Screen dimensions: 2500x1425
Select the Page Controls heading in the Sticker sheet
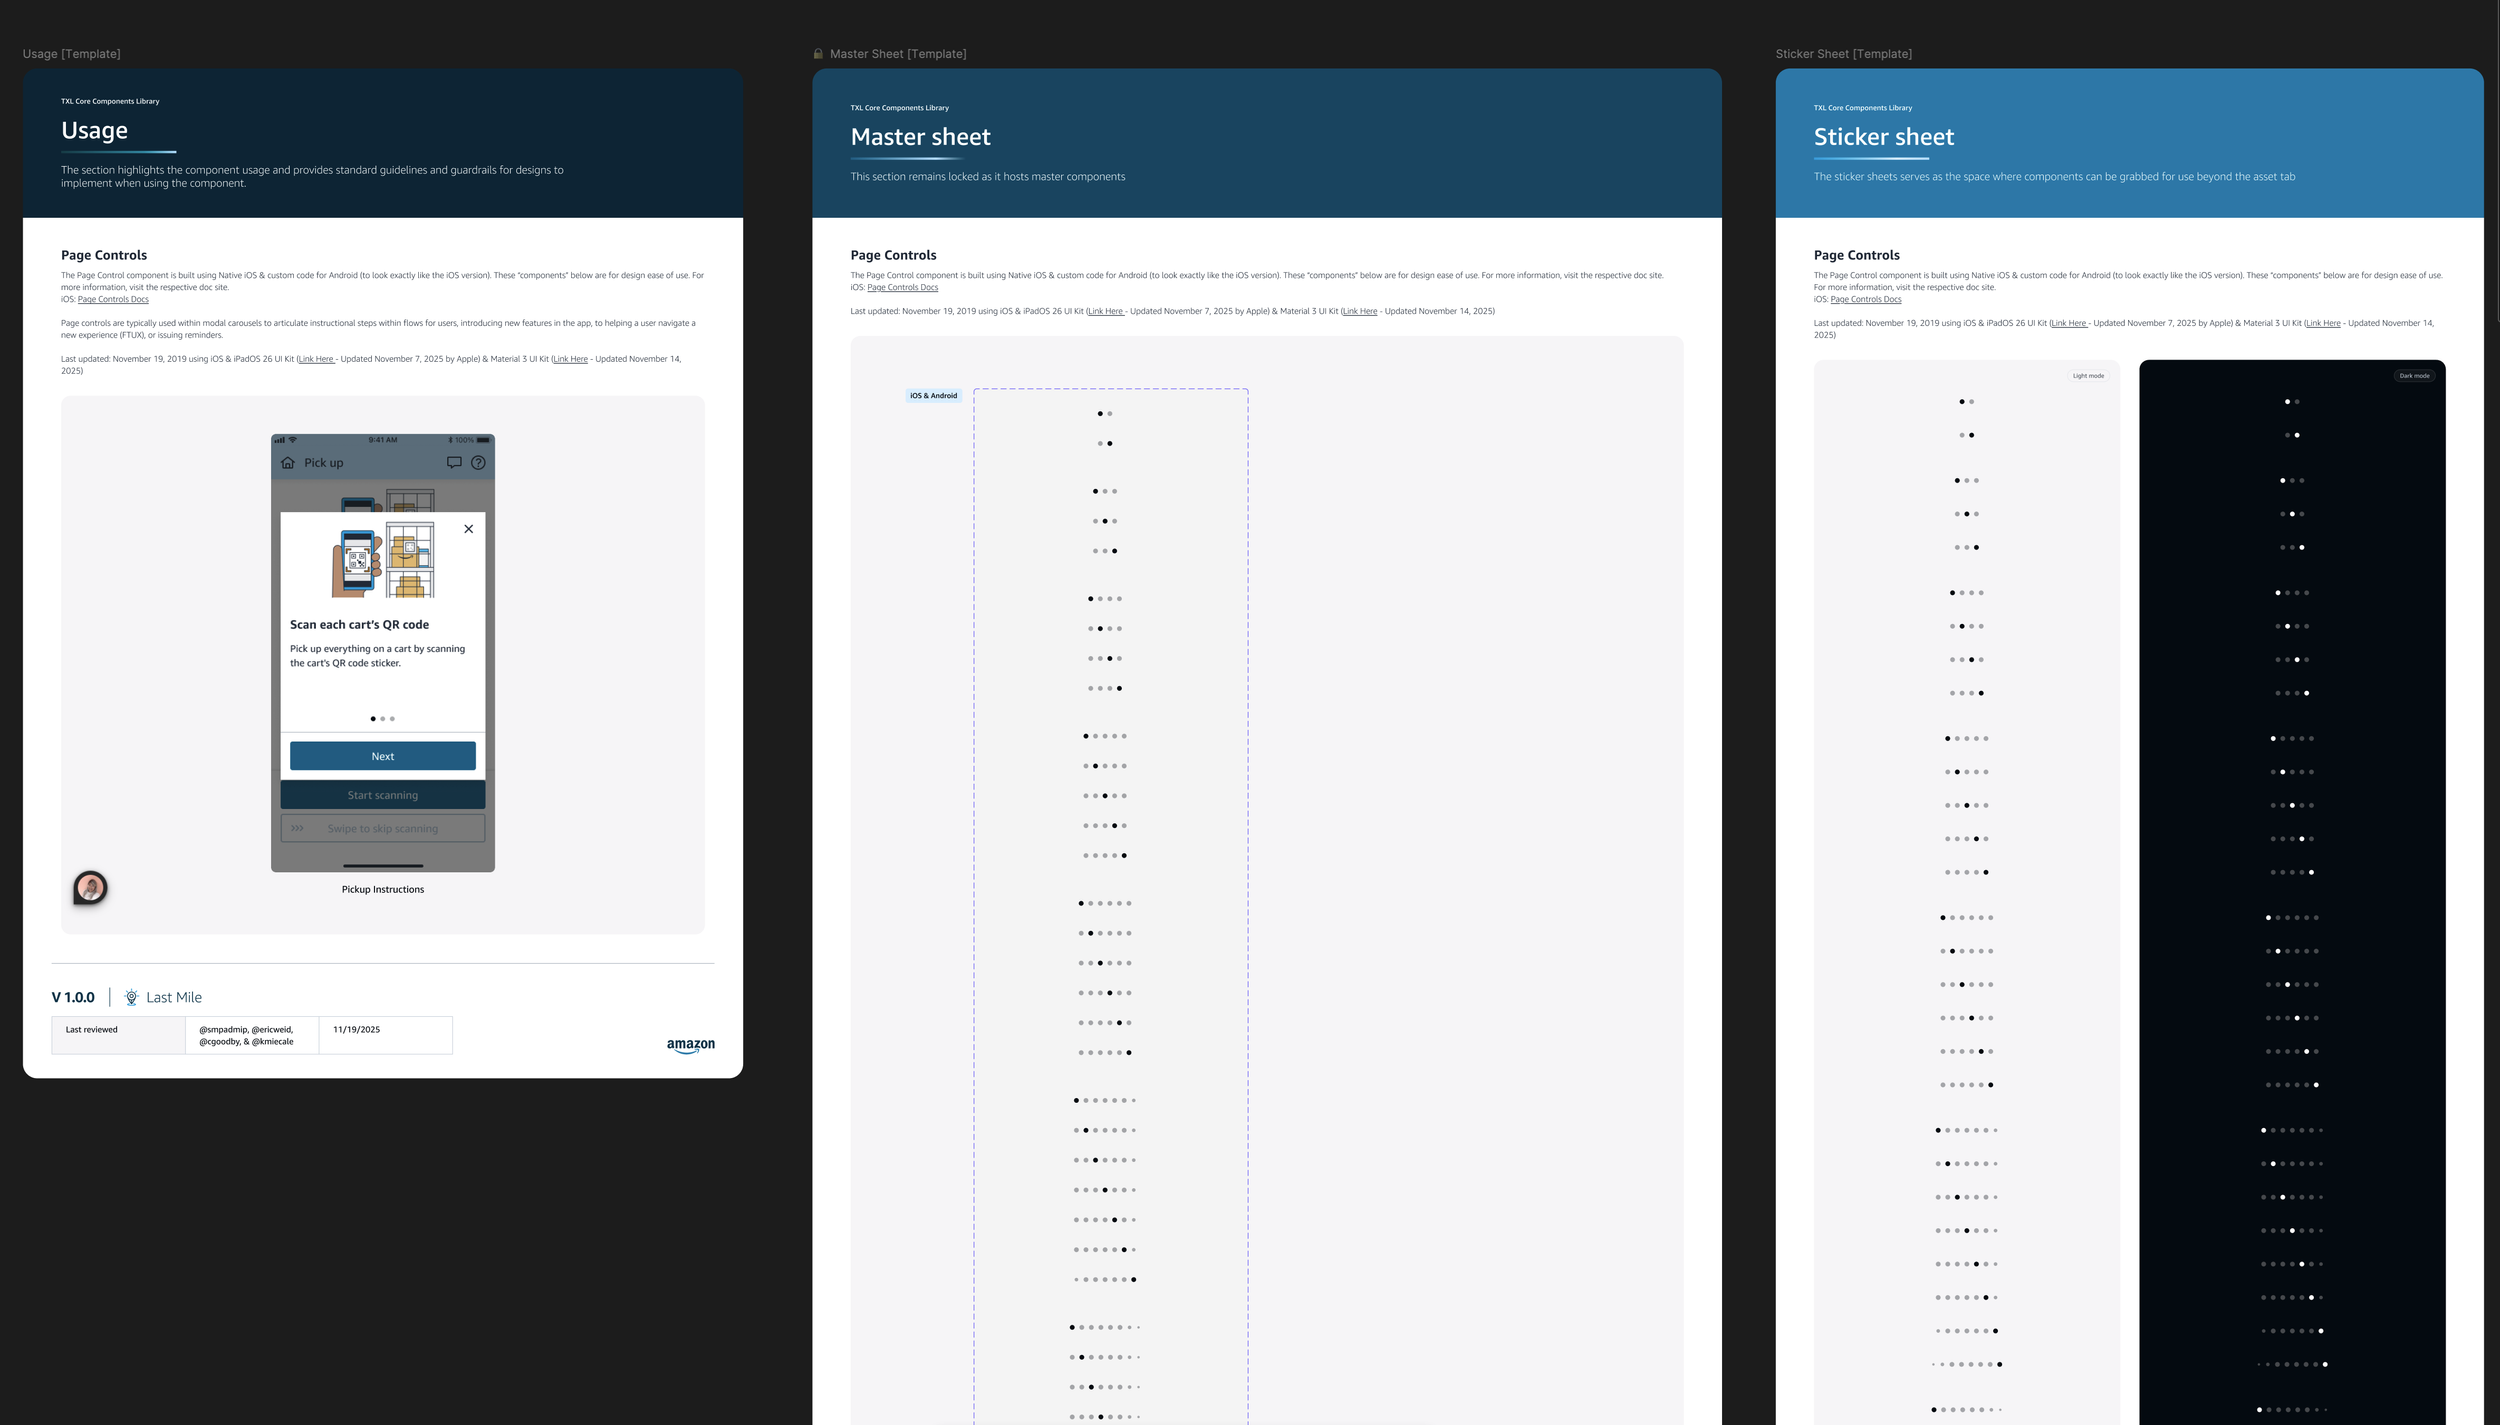[1856, 255]
